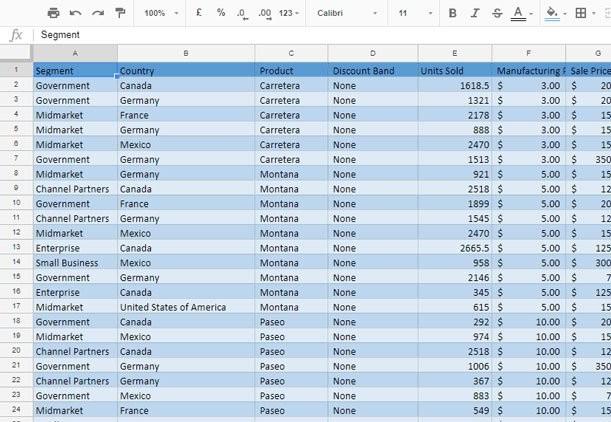The image size is (611, 422).
Task: Open the fill colour bucket
Action: 552,14
